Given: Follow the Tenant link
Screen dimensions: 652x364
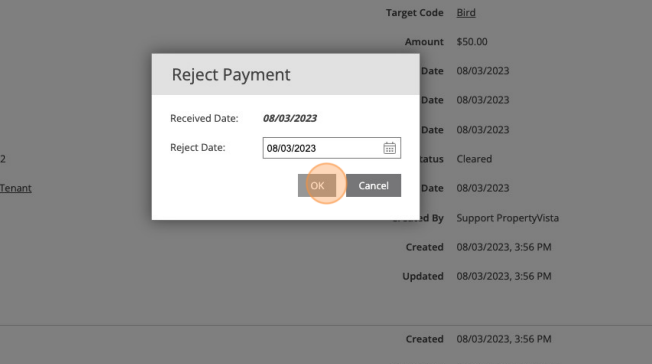Looking at the screenshot, I should tap(15, 188).
